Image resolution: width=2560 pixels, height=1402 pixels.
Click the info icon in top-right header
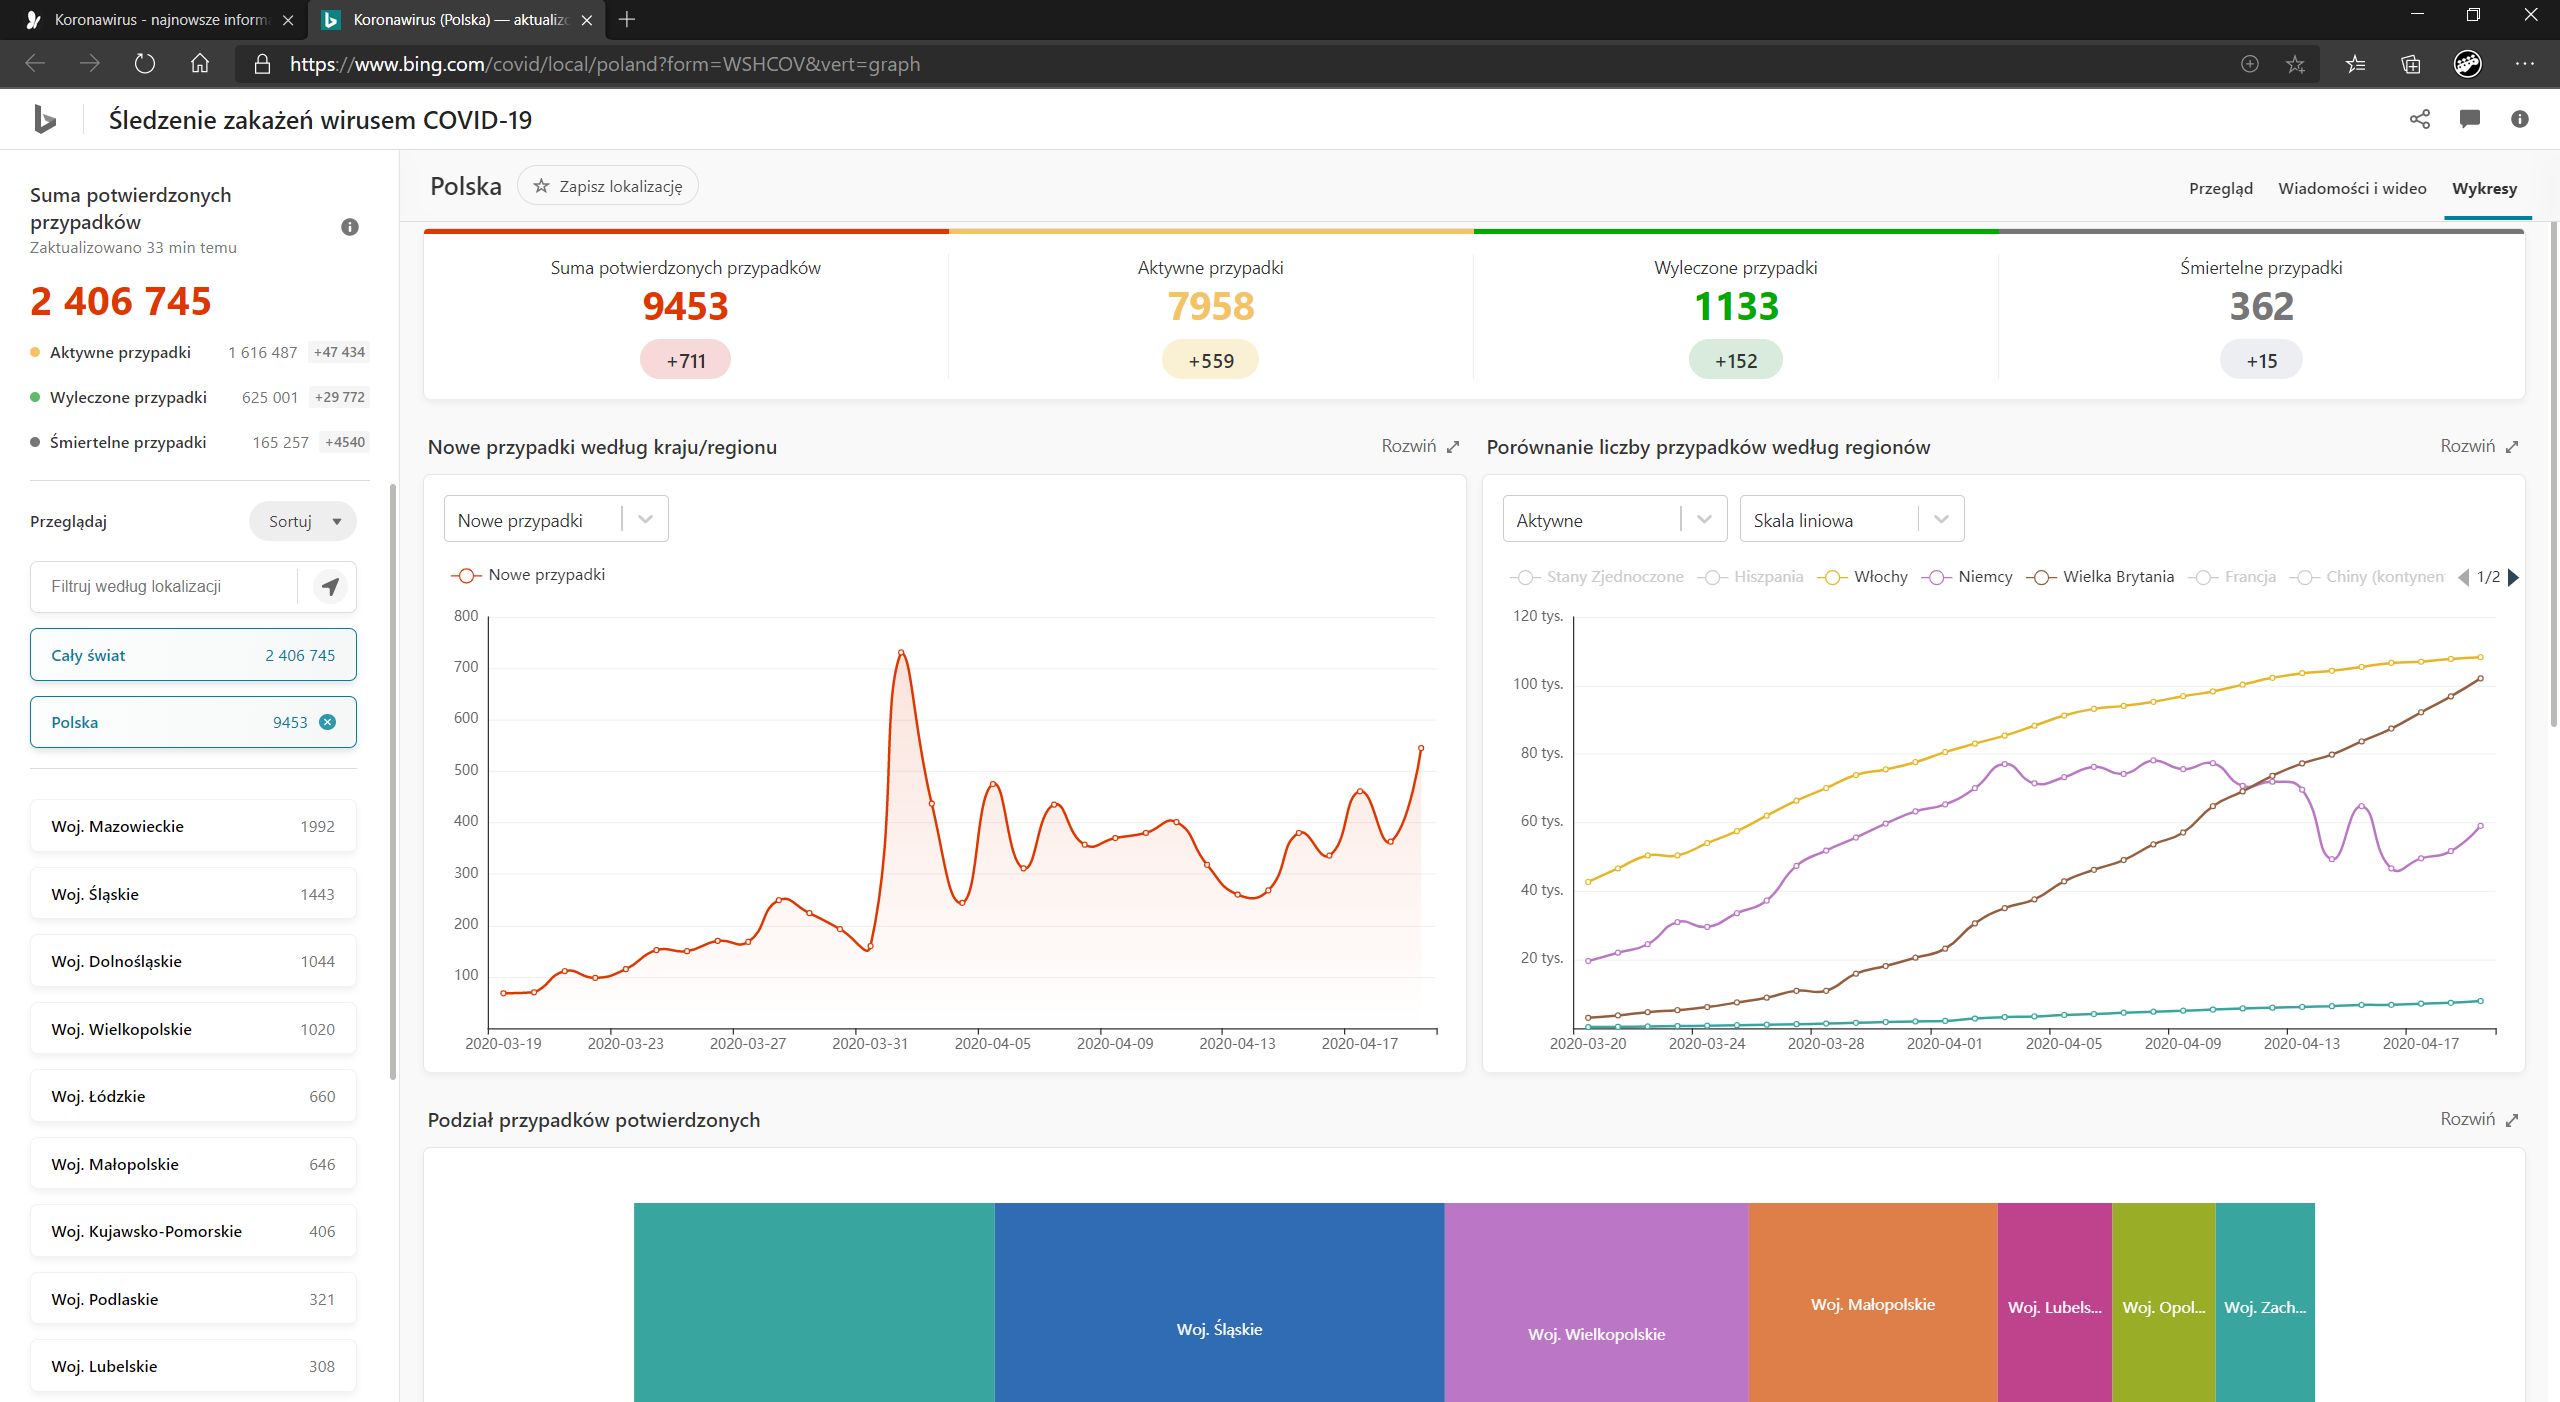click(x=2519, y=119)
